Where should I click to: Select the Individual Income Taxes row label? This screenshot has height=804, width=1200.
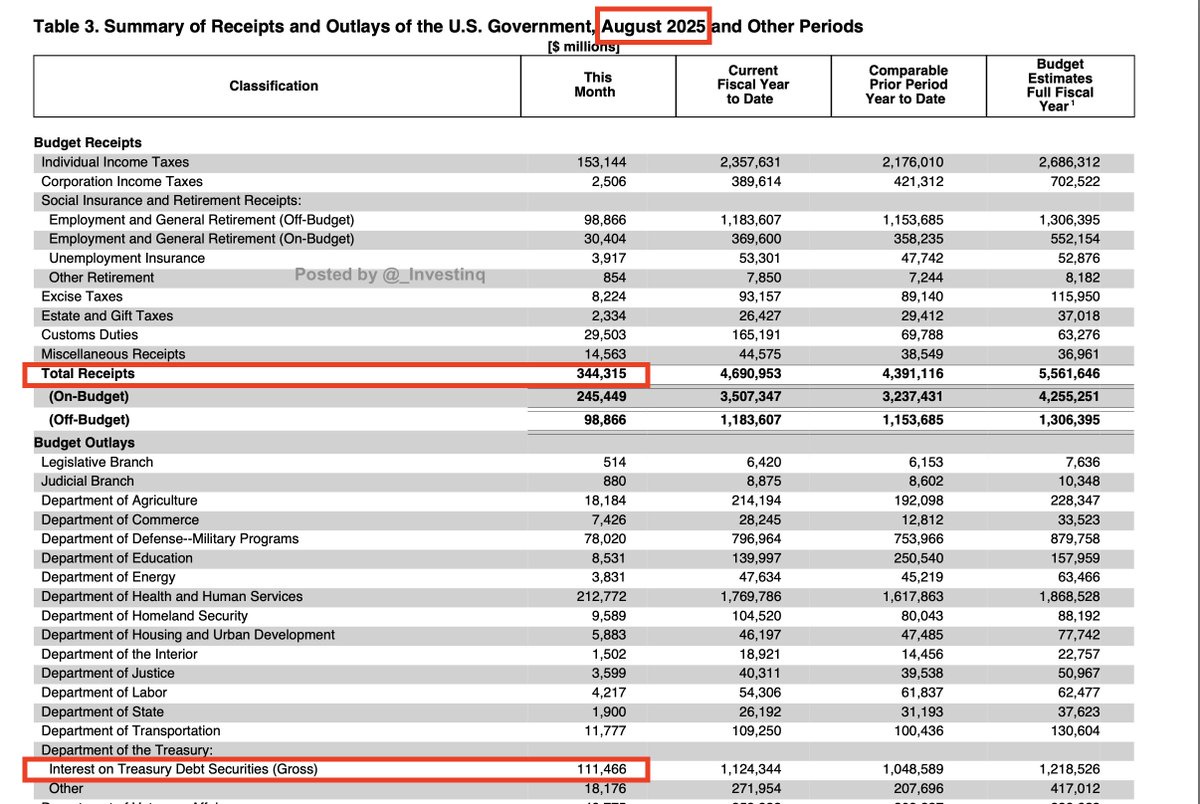click(x=115, y=162)
